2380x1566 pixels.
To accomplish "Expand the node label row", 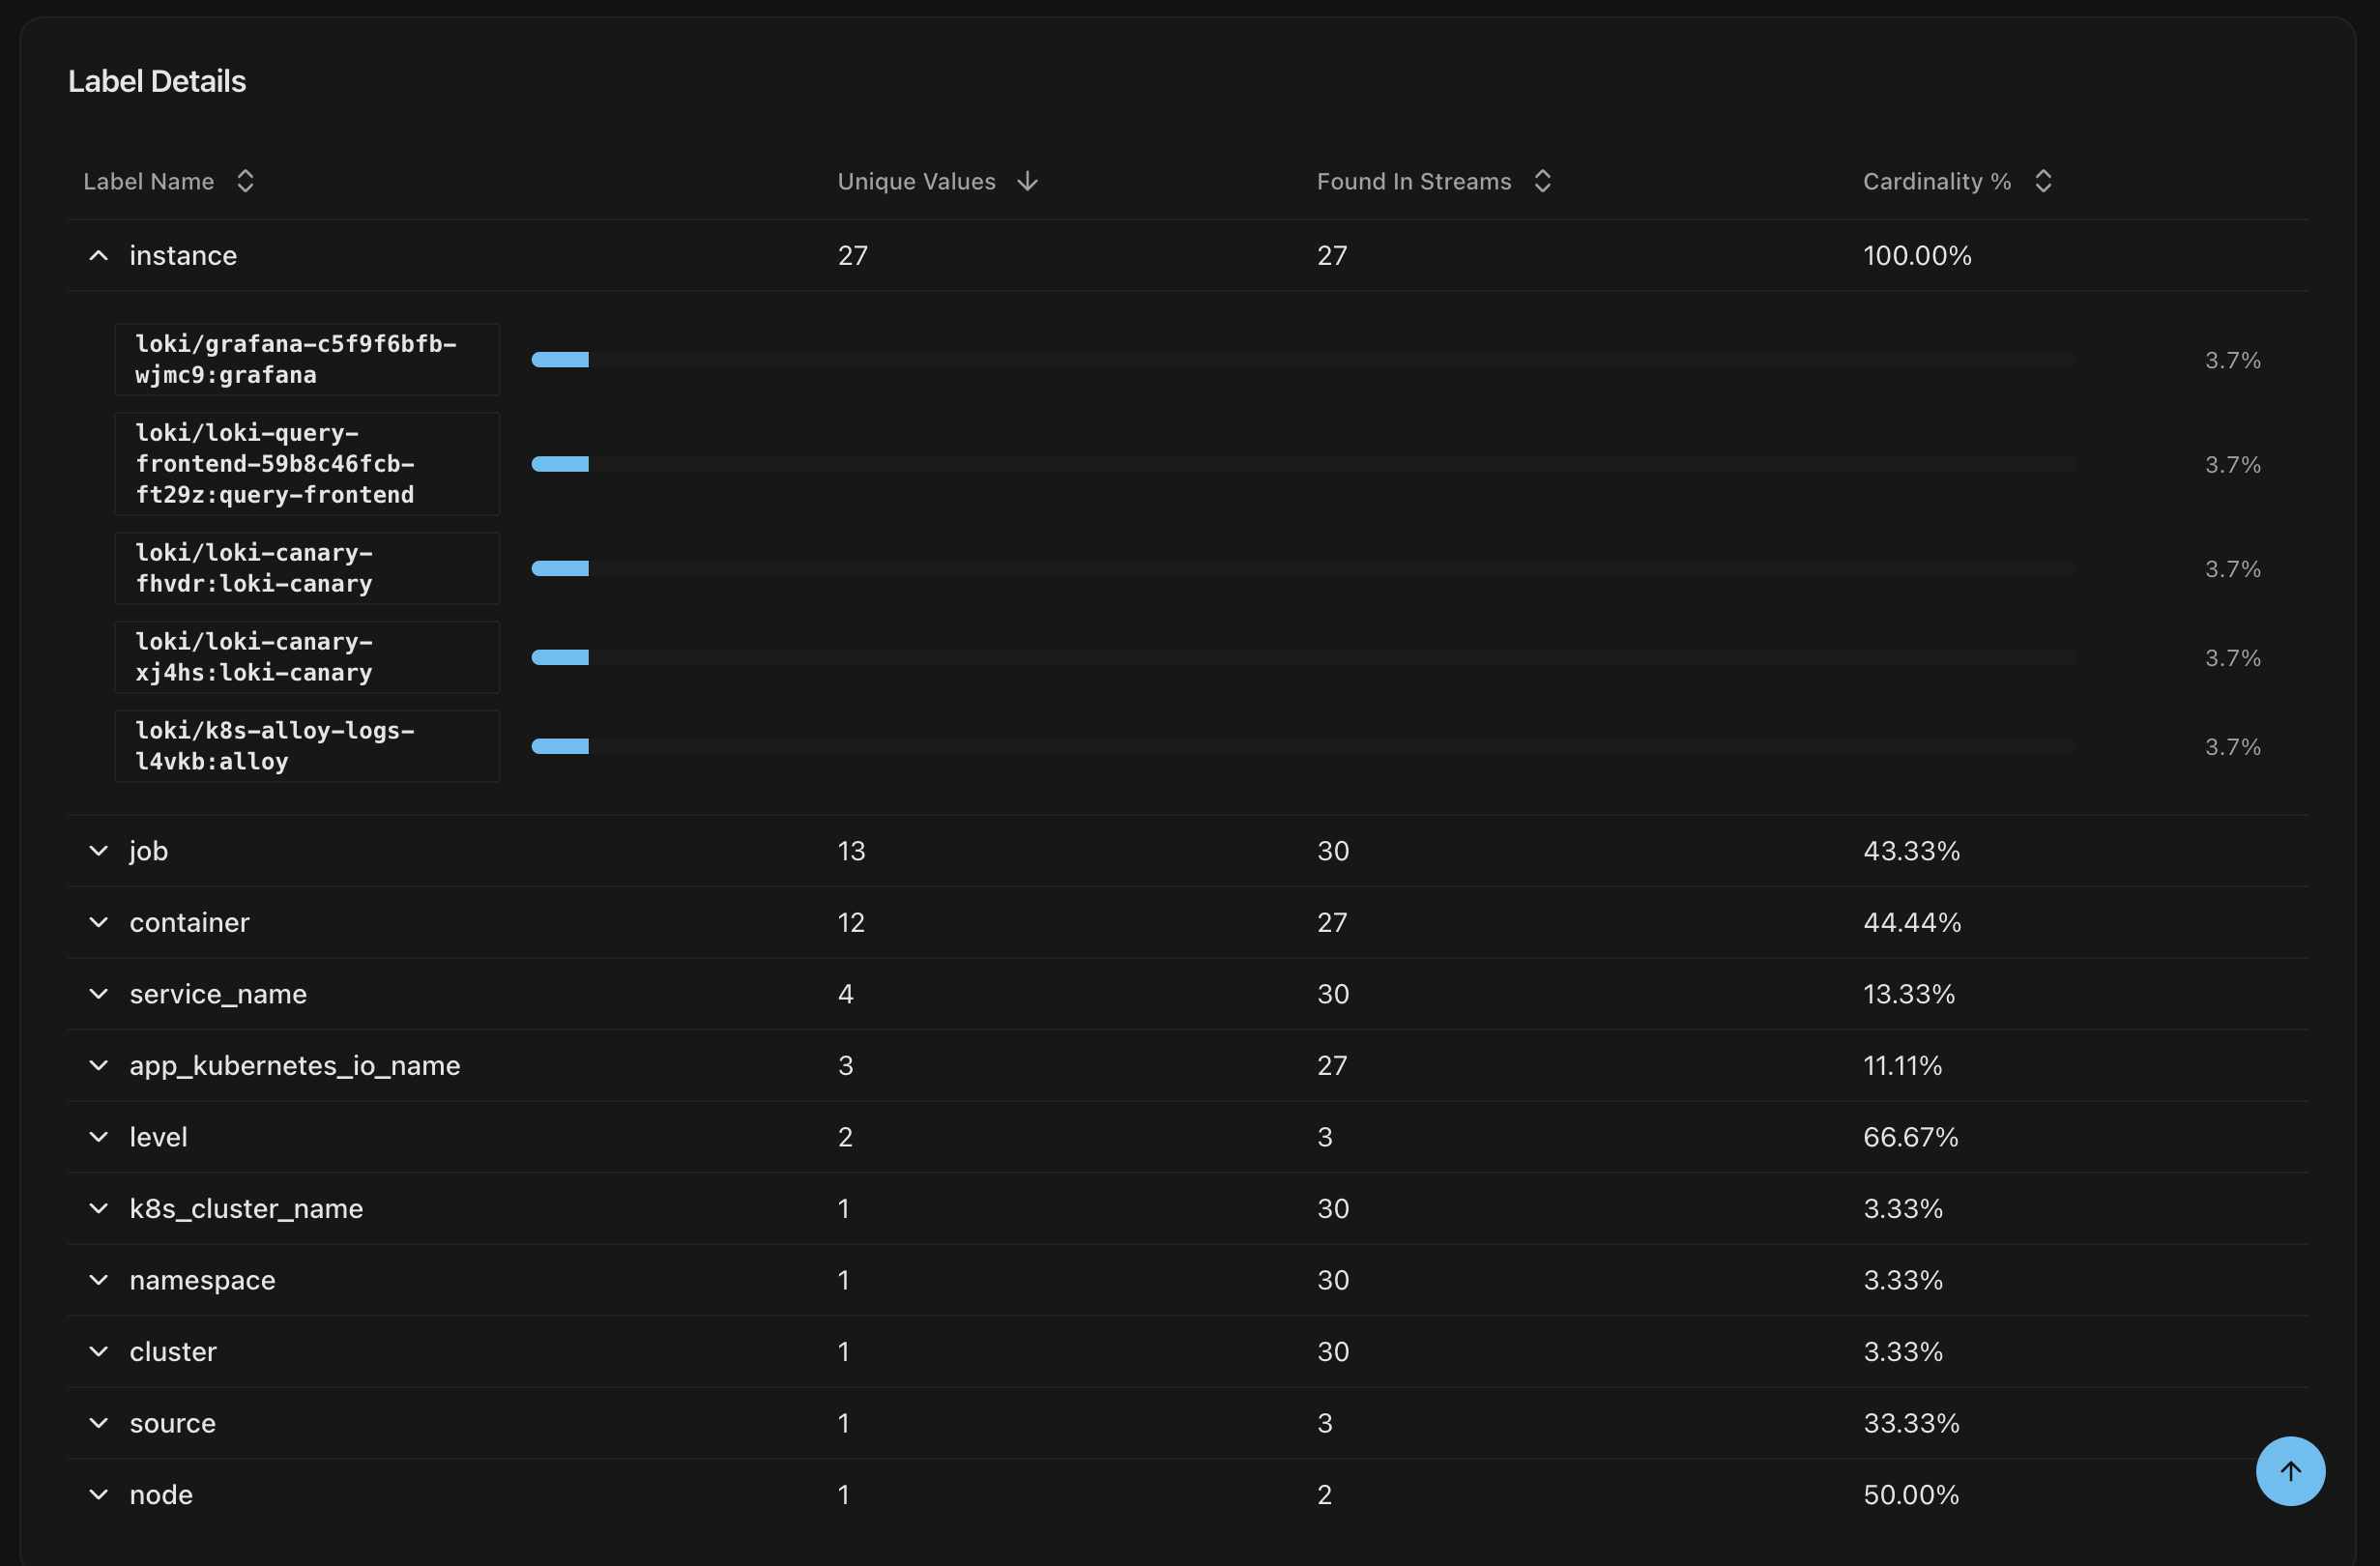I will tap(98, 1494).
